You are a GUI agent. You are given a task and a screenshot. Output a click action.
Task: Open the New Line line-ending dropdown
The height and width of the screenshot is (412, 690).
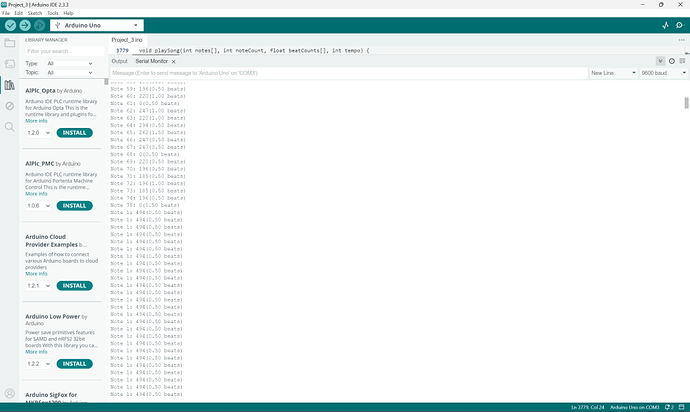(x=613, y=73)
